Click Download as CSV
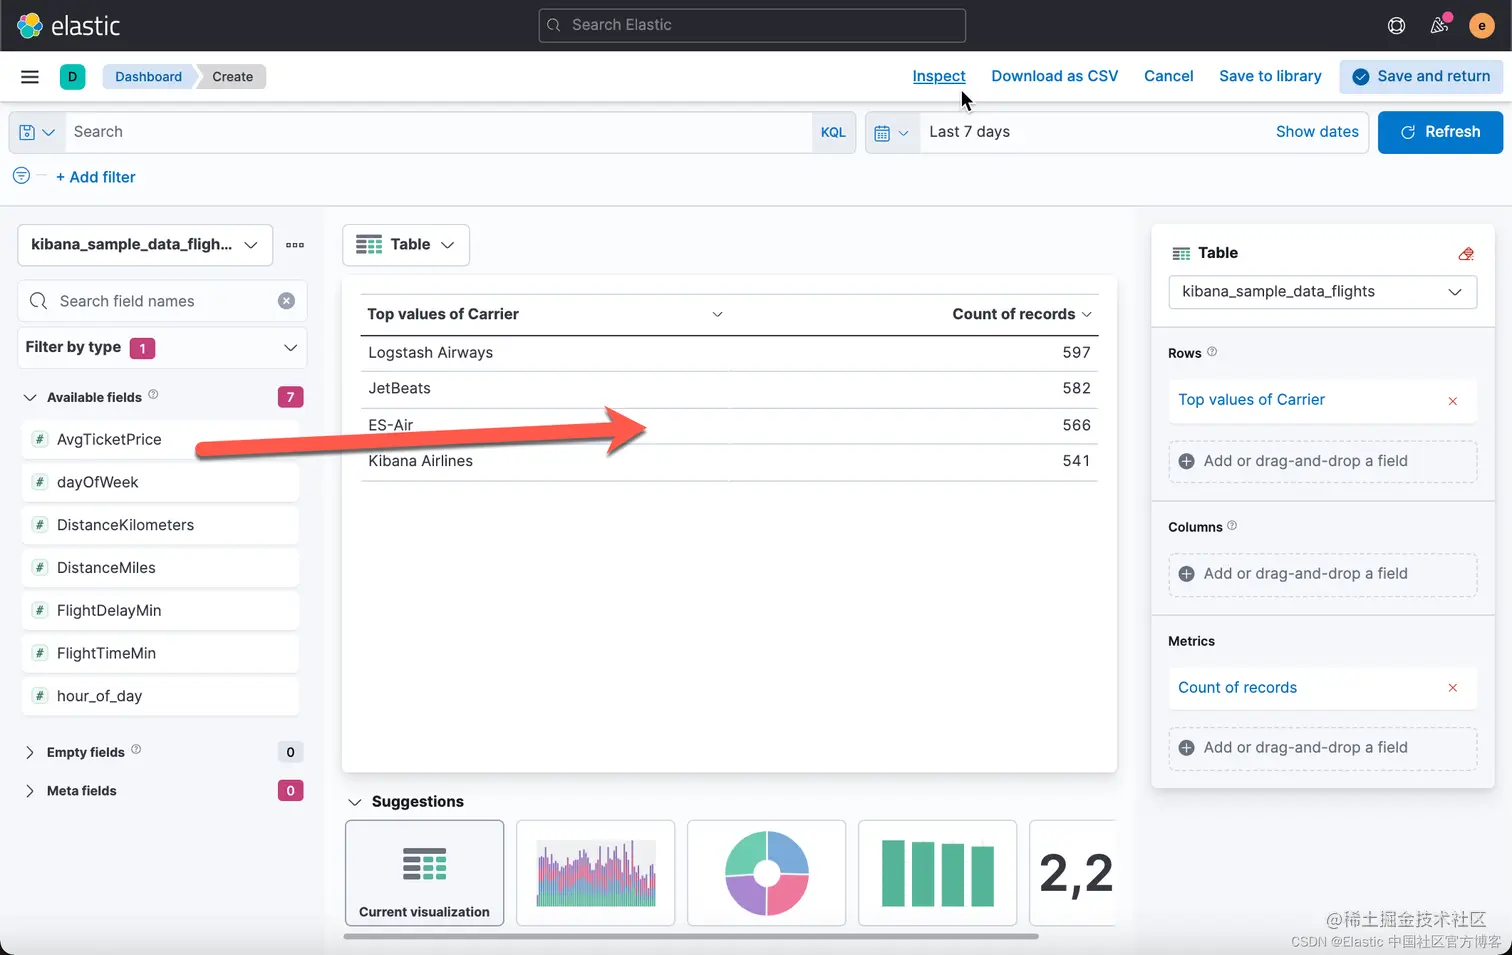 click(x=1055, y=76)
